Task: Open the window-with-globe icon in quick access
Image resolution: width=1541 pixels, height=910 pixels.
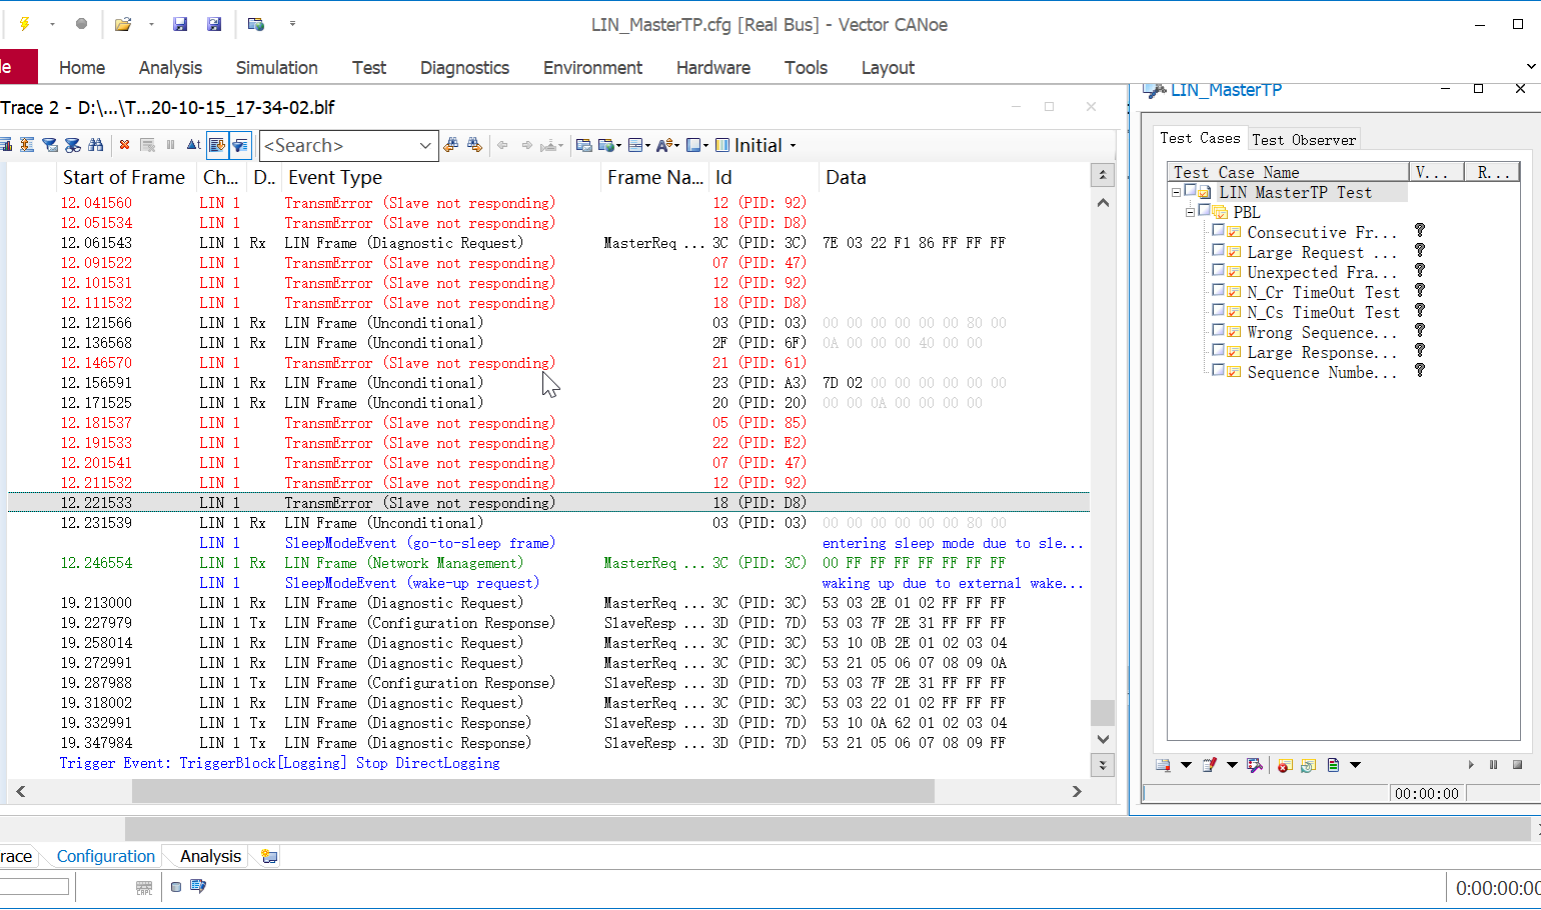Action: [256, 24]
